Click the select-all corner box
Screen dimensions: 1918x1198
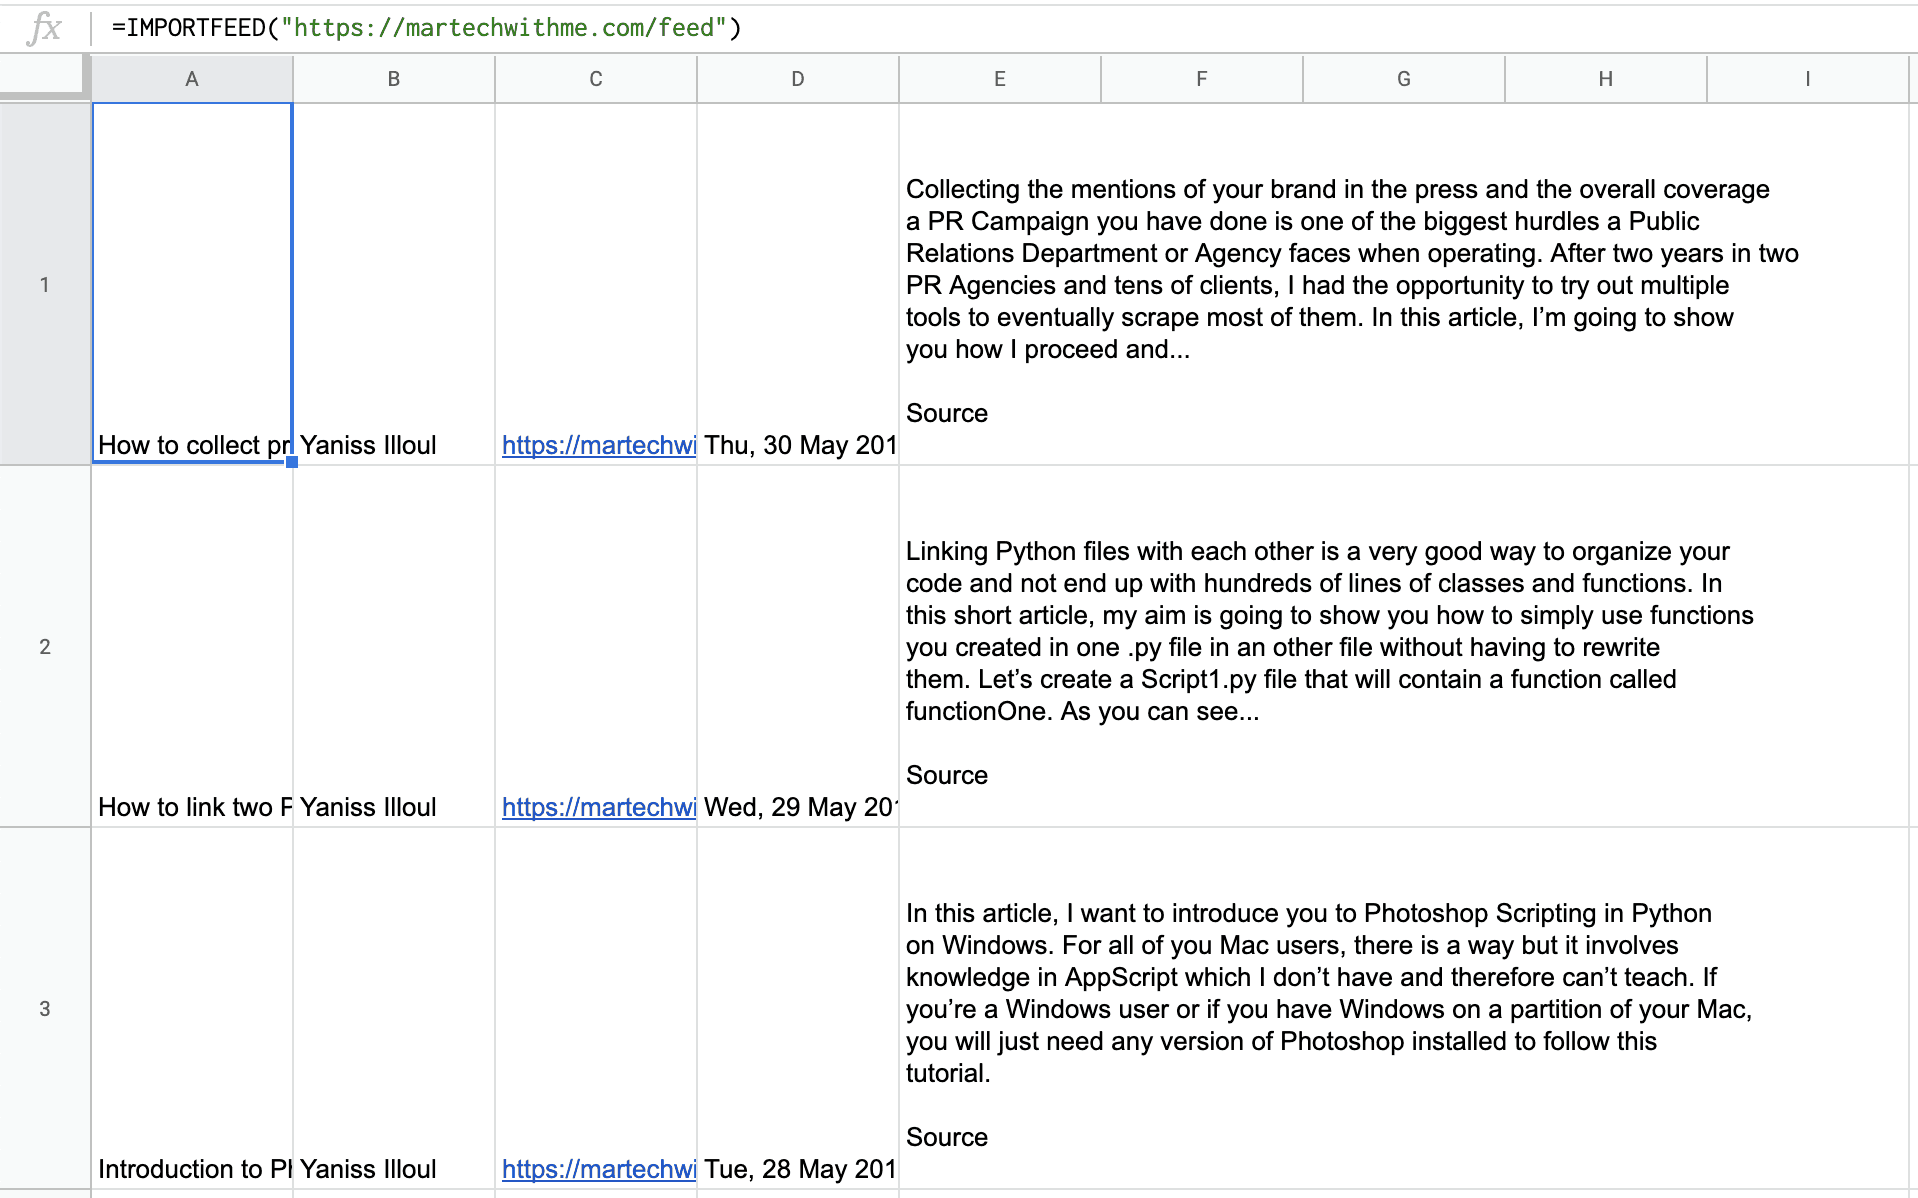pos(43,77)
